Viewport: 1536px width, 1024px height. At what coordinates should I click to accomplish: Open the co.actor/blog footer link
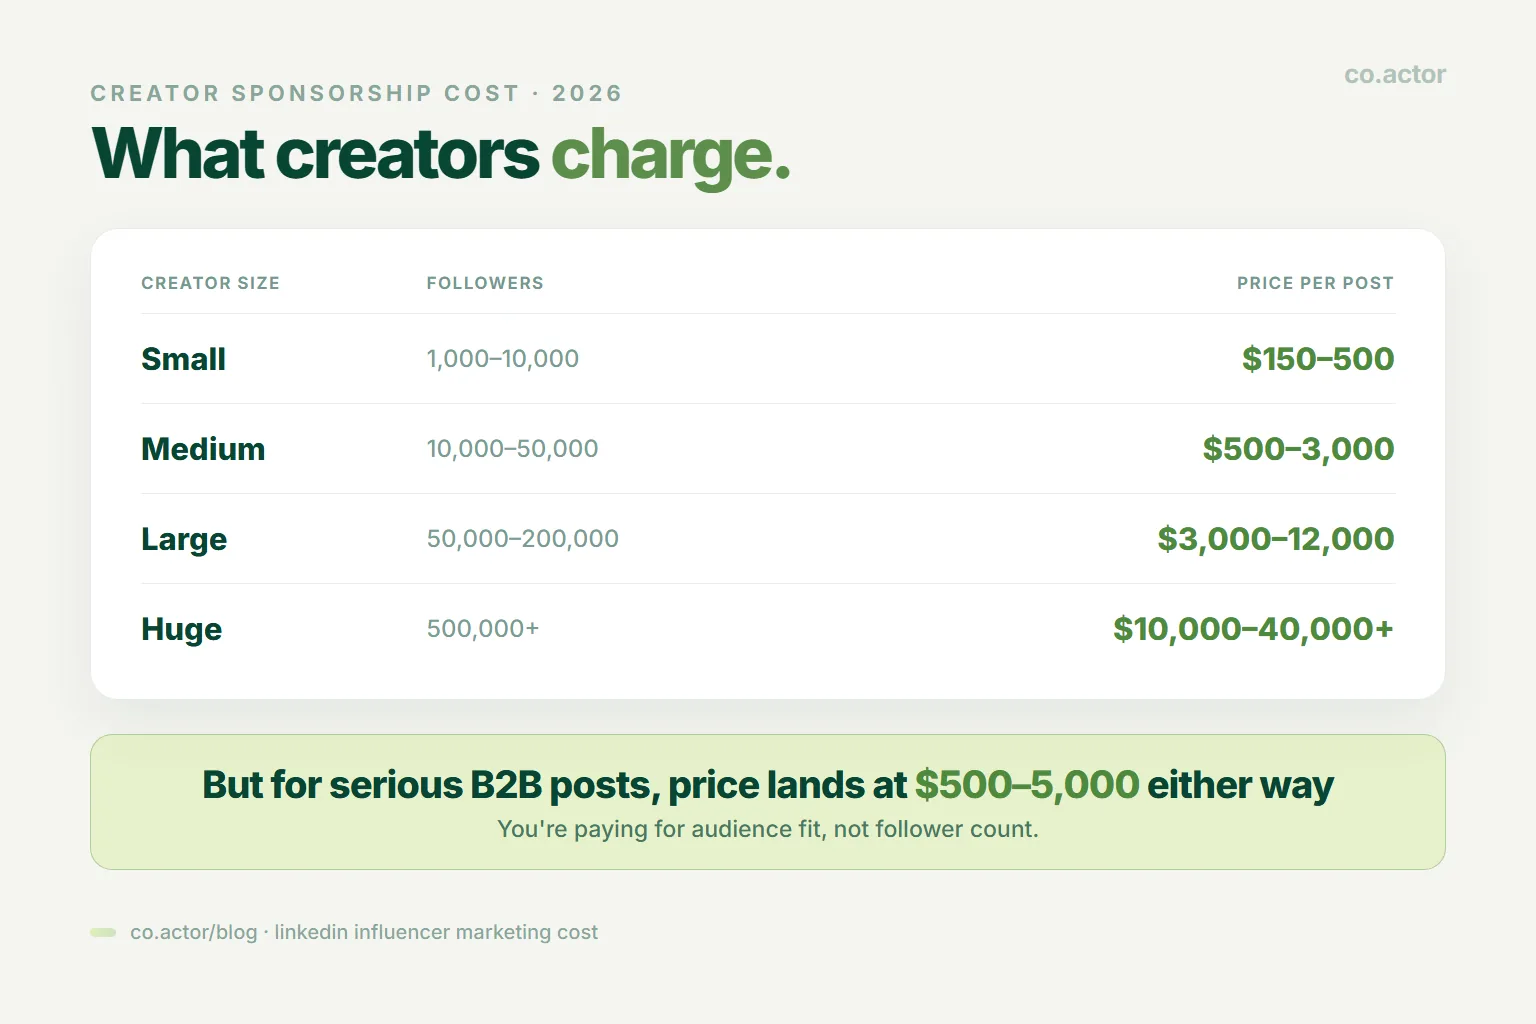click(194, 932)
